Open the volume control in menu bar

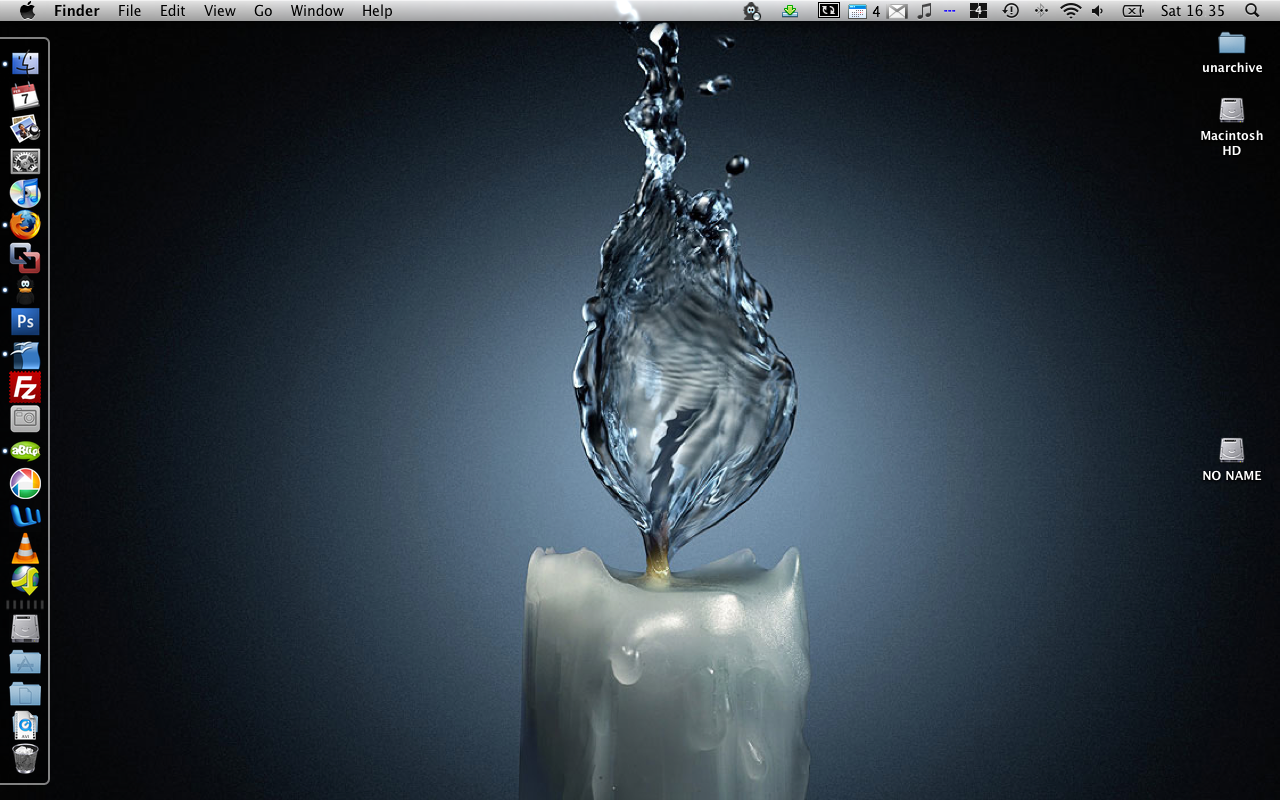(1098, 11)
